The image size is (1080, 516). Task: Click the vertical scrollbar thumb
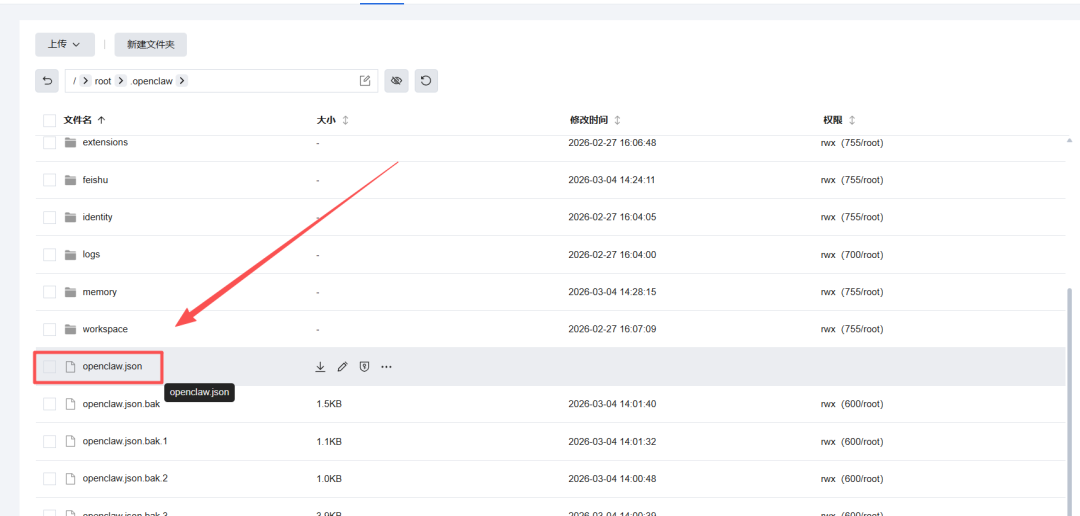1070,400
